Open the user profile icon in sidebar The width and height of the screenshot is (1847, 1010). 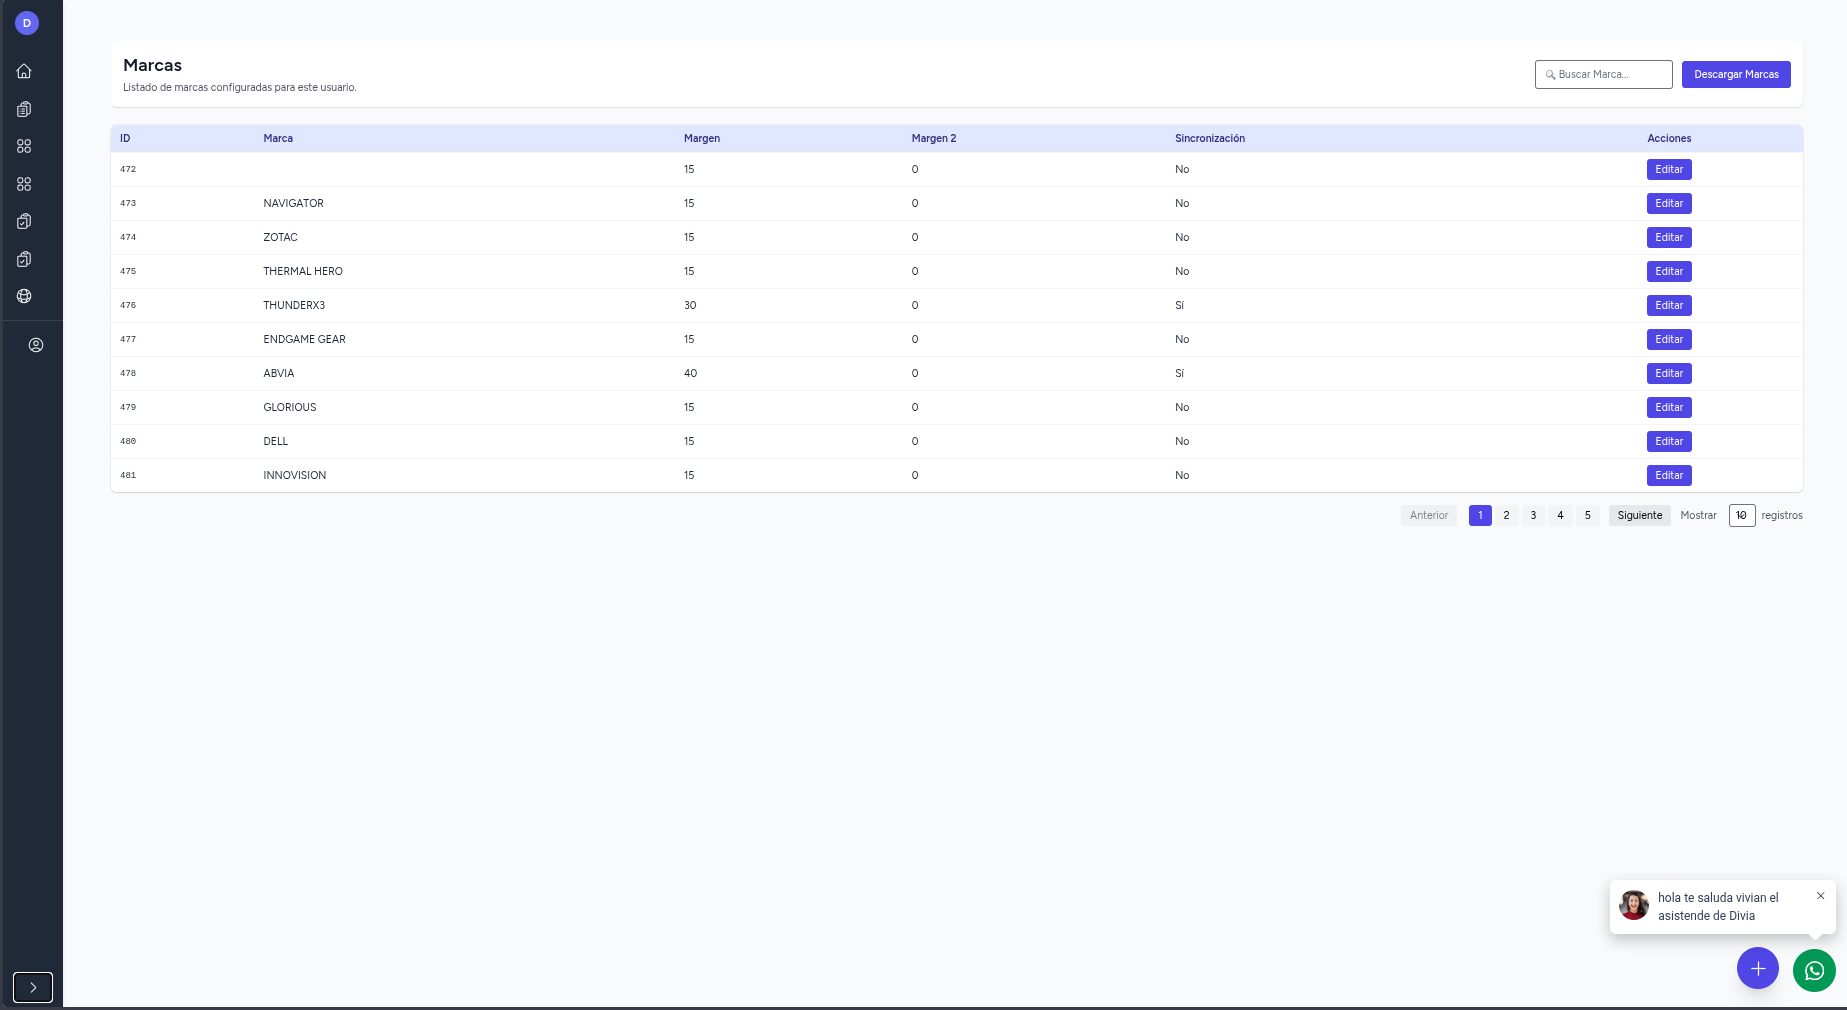[x=36, y=345]
